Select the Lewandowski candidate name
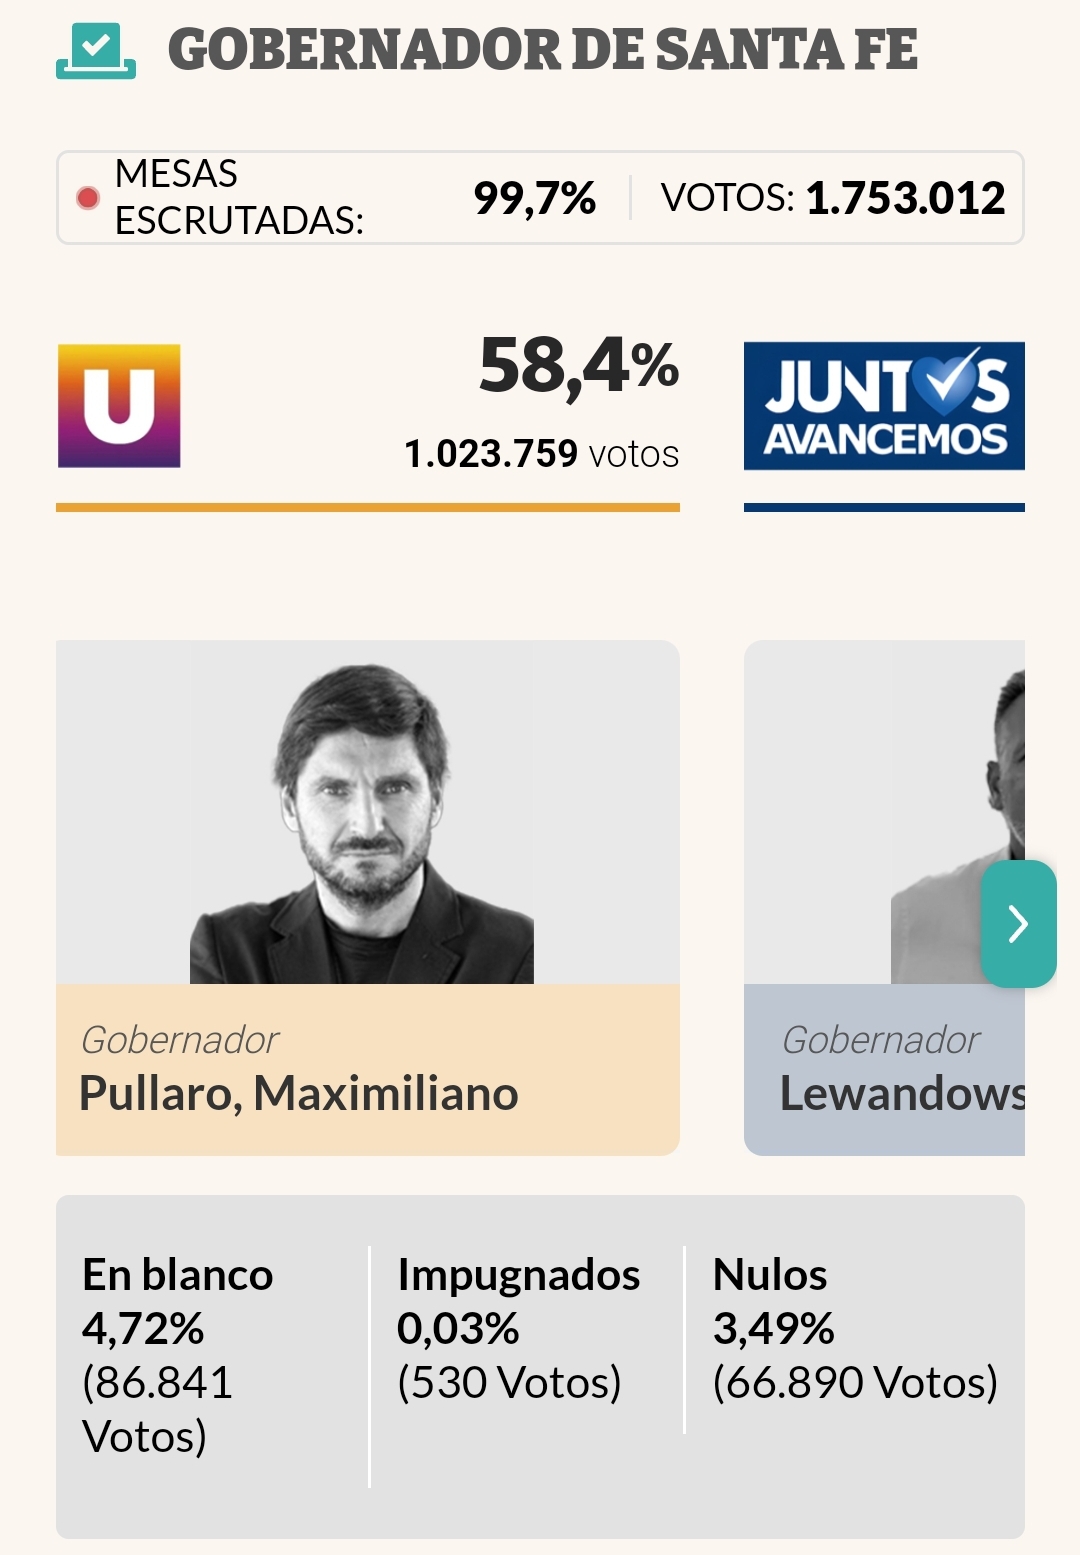Viewport: 1080px width, 1555px height. coord(902,1093)
